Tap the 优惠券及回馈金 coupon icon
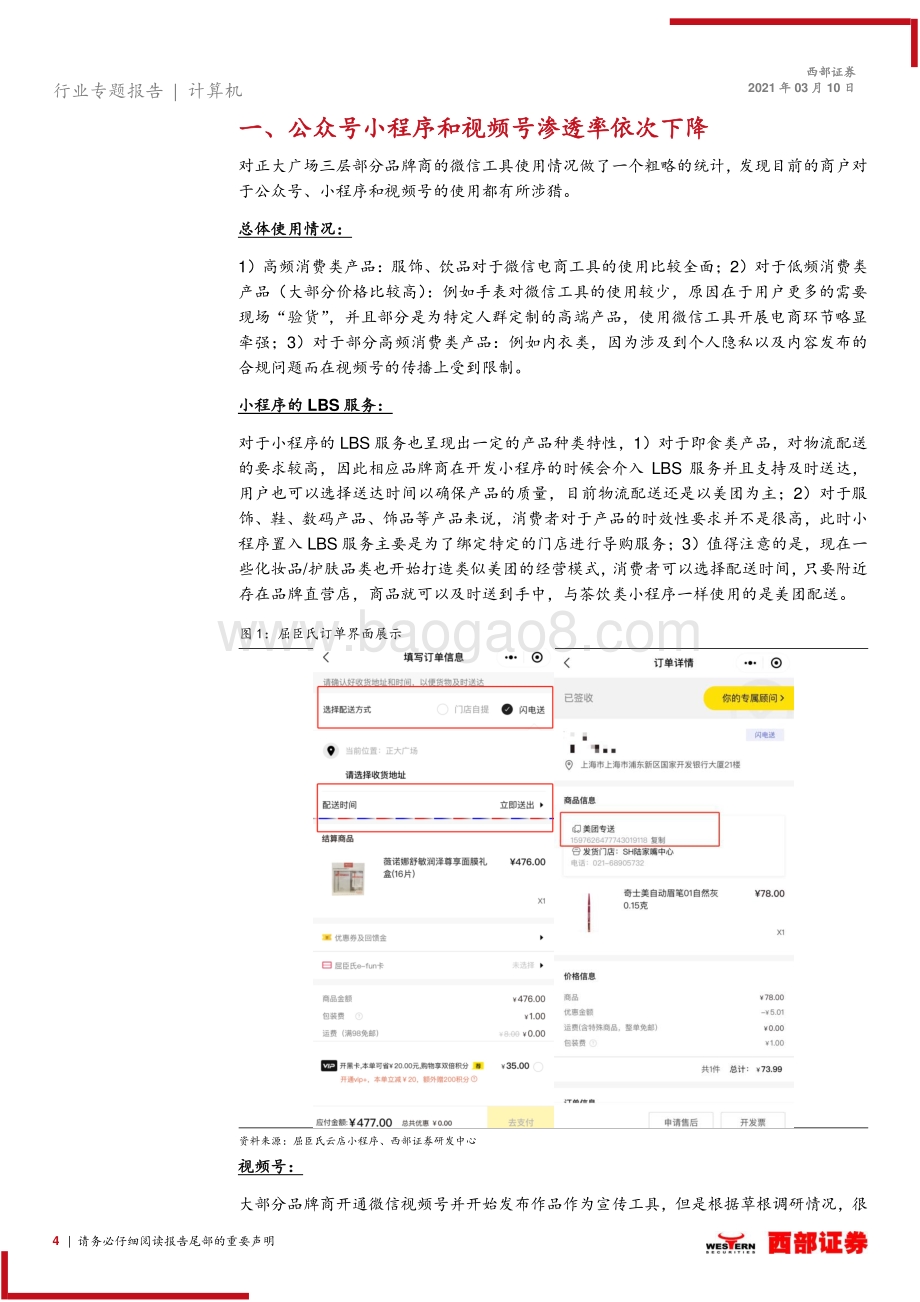 tap(326, 938)
